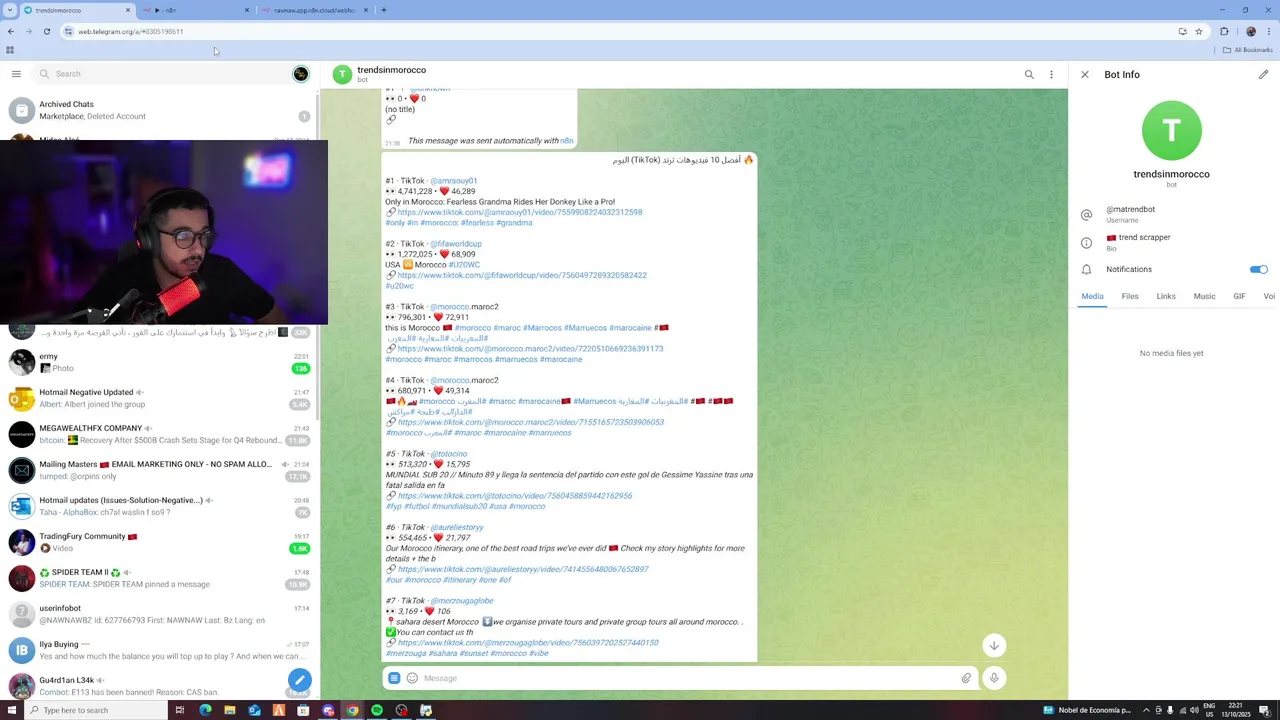Open bot commands menu icon
The width and height of the screenshot is (1280, 720).
(394, 678)
